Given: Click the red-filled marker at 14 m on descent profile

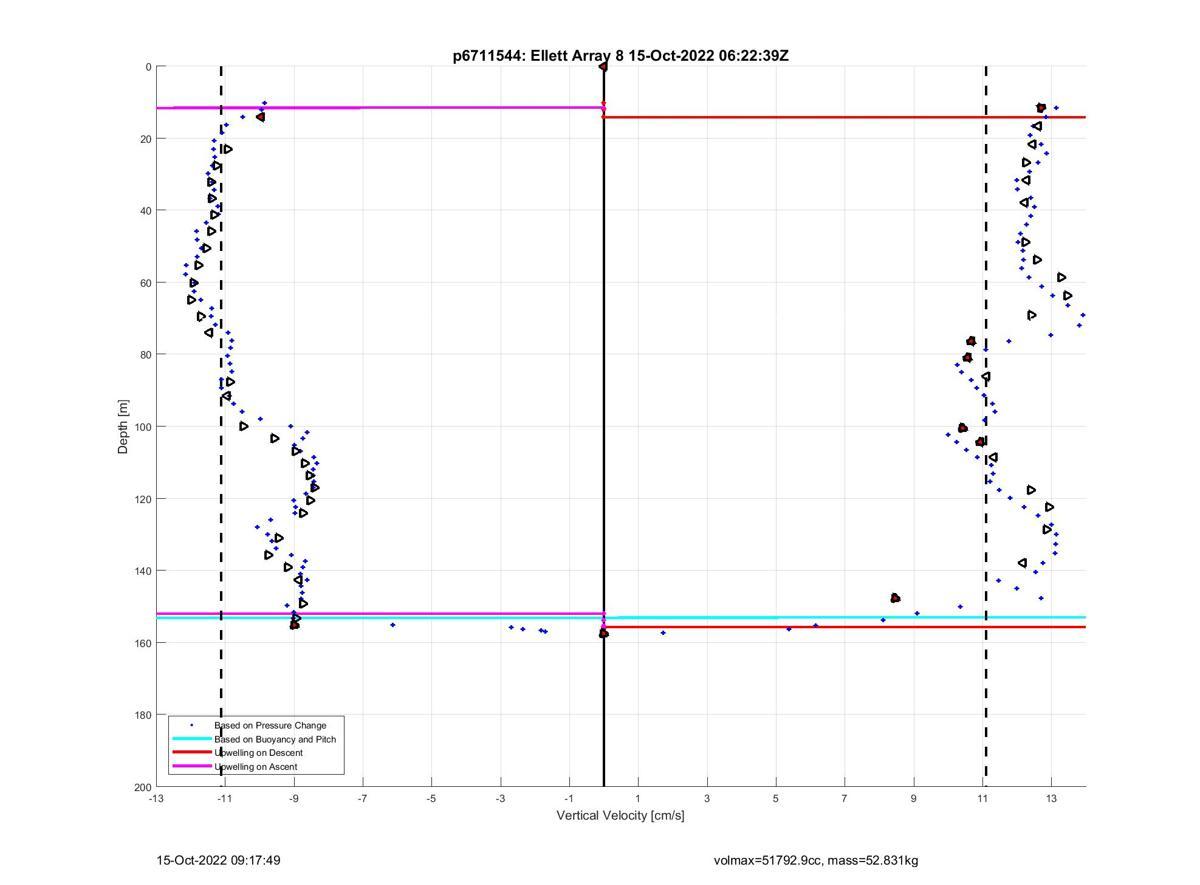Looking at the screenshot, I should [x=260, y=117].
